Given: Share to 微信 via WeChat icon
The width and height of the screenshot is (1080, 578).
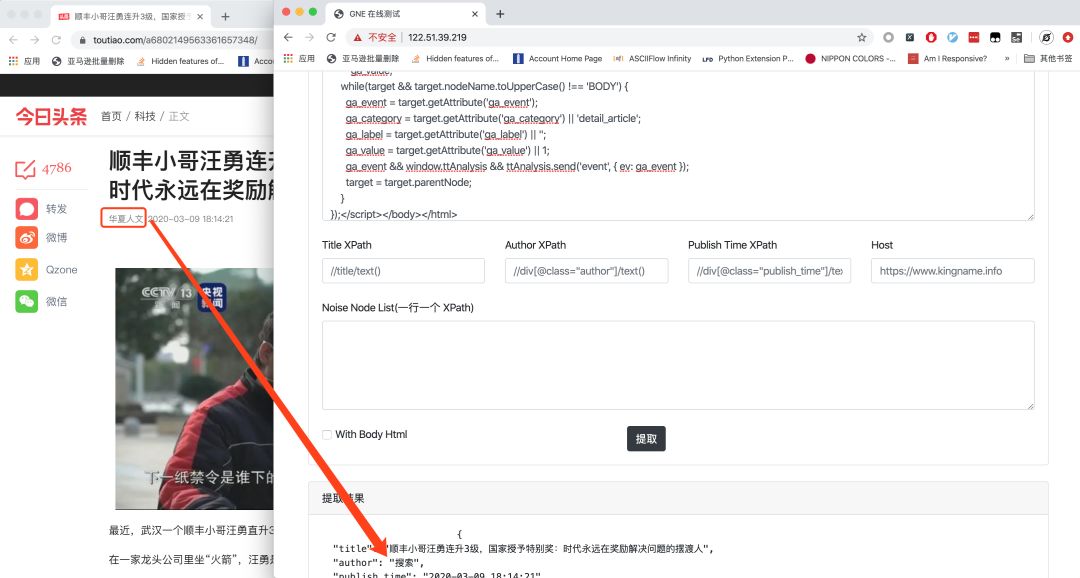Looking at the screenshot, I should (27, 301).
